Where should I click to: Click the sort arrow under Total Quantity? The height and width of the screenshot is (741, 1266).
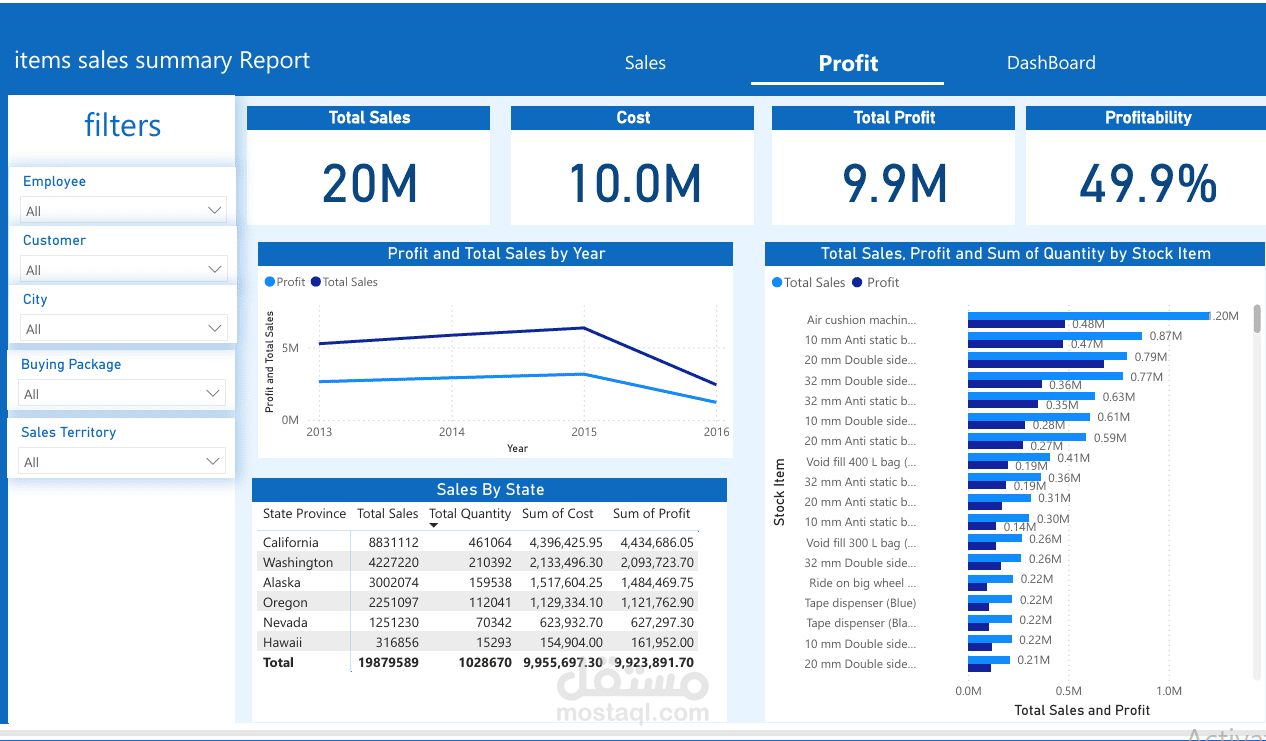pos(434,525)
